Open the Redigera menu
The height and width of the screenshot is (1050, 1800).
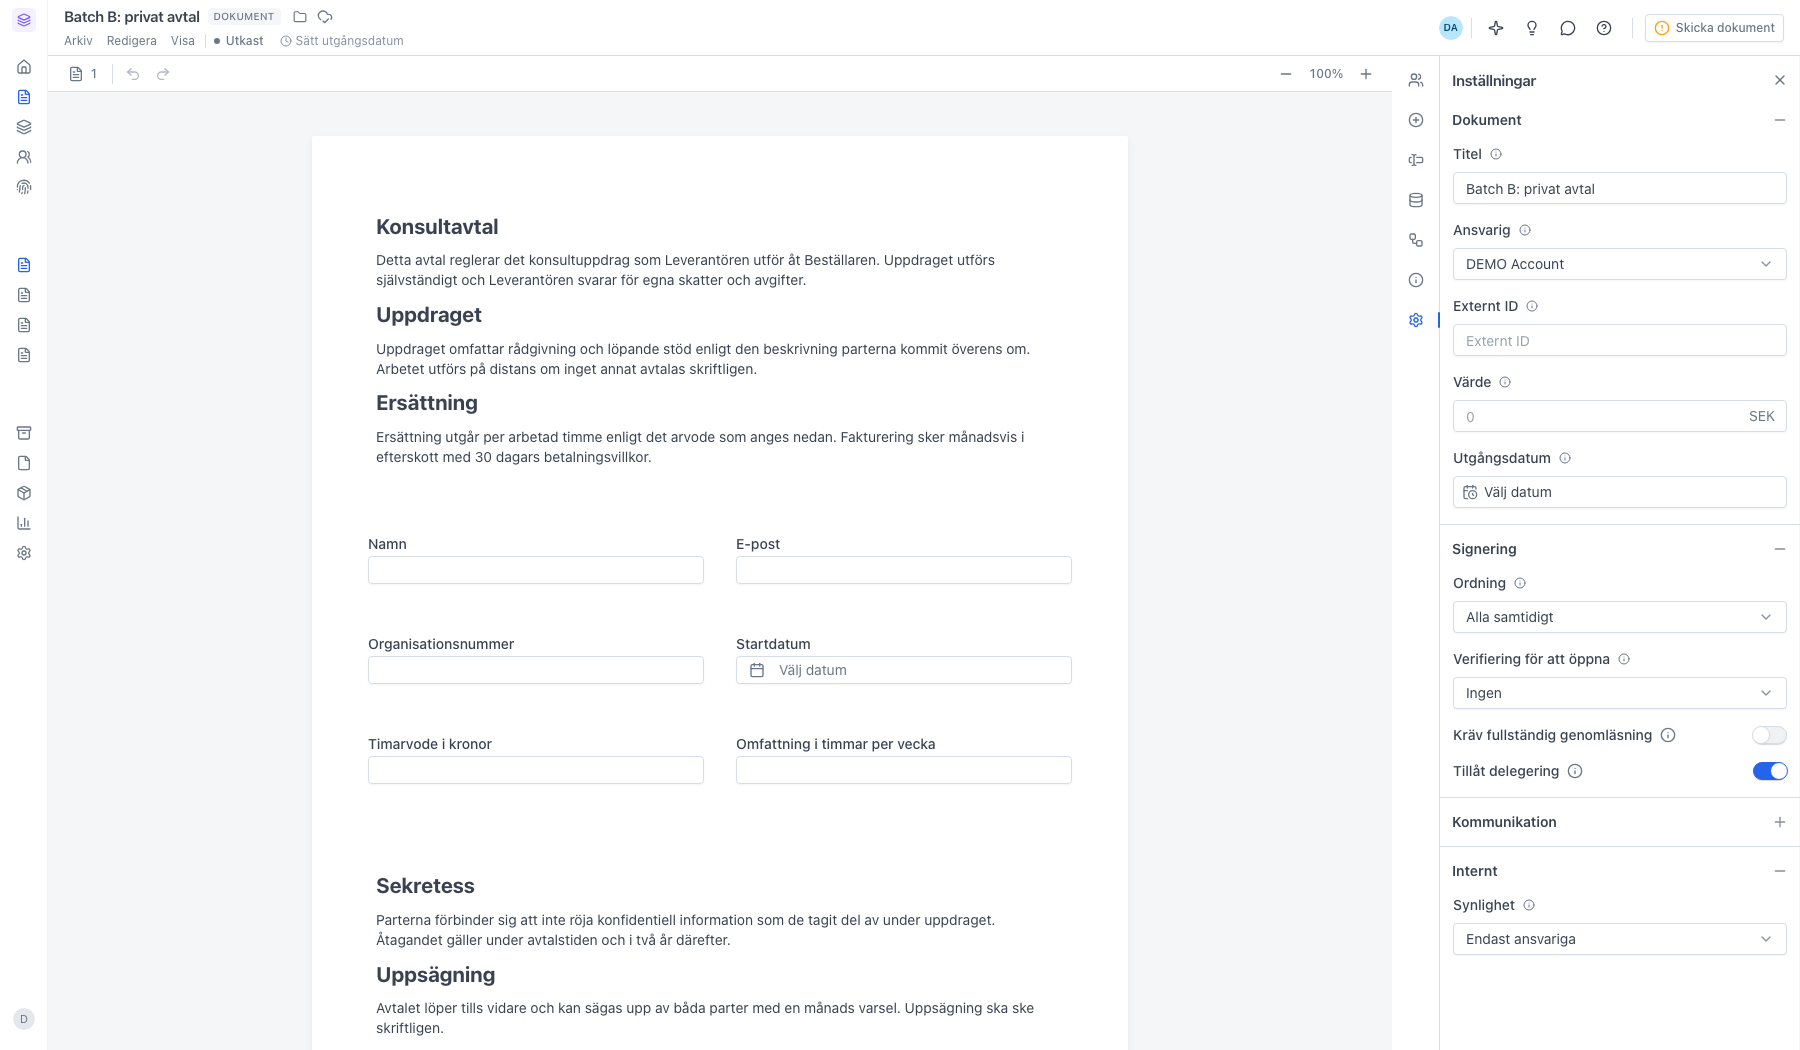(132, 41)
